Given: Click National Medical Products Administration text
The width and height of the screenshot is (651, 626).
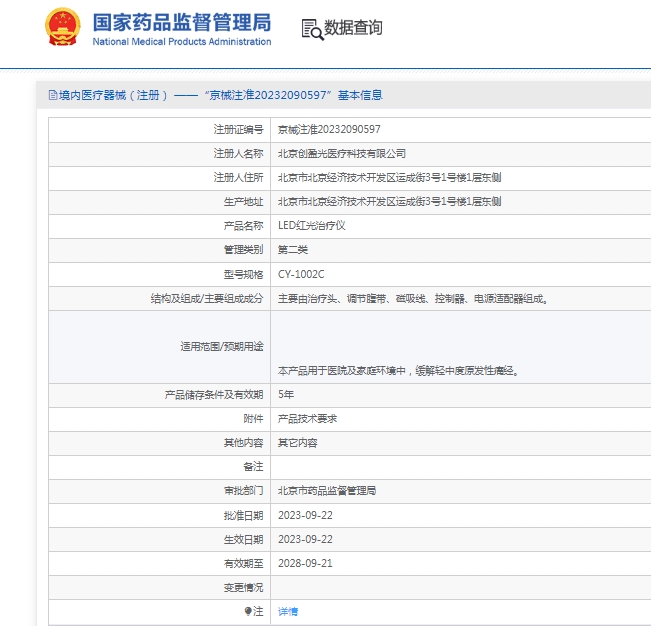Looking at the screenshot, I should coord(182,42).
